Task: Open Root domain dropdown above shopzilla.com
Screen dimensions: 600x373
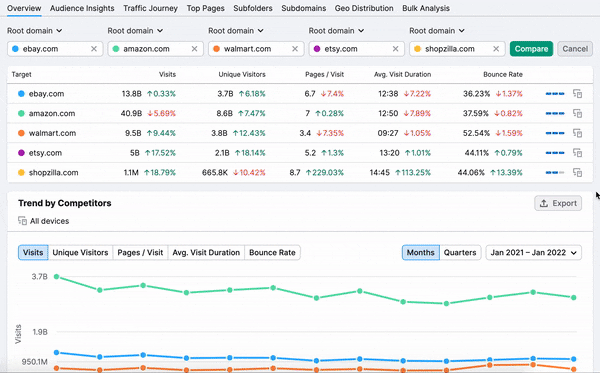Action: pos(437,31)
